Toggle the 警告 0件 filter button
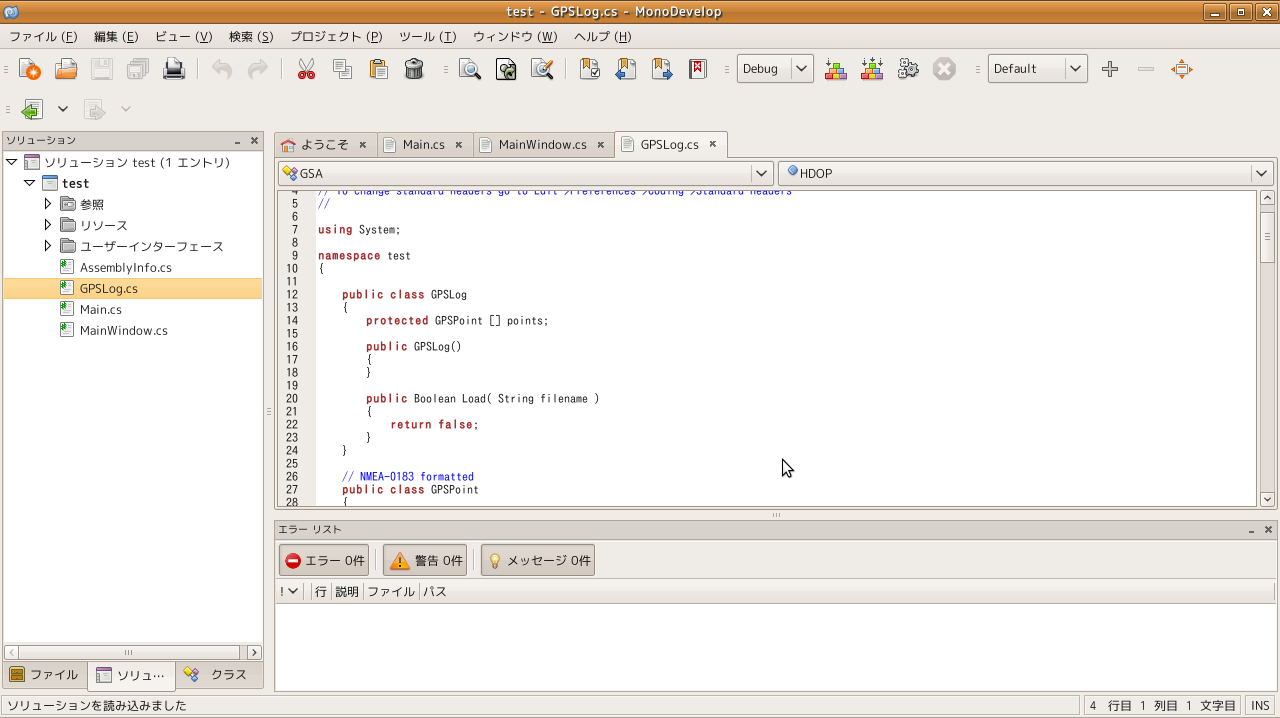This screenshot has width=1280, height=718. pos(425,561)
